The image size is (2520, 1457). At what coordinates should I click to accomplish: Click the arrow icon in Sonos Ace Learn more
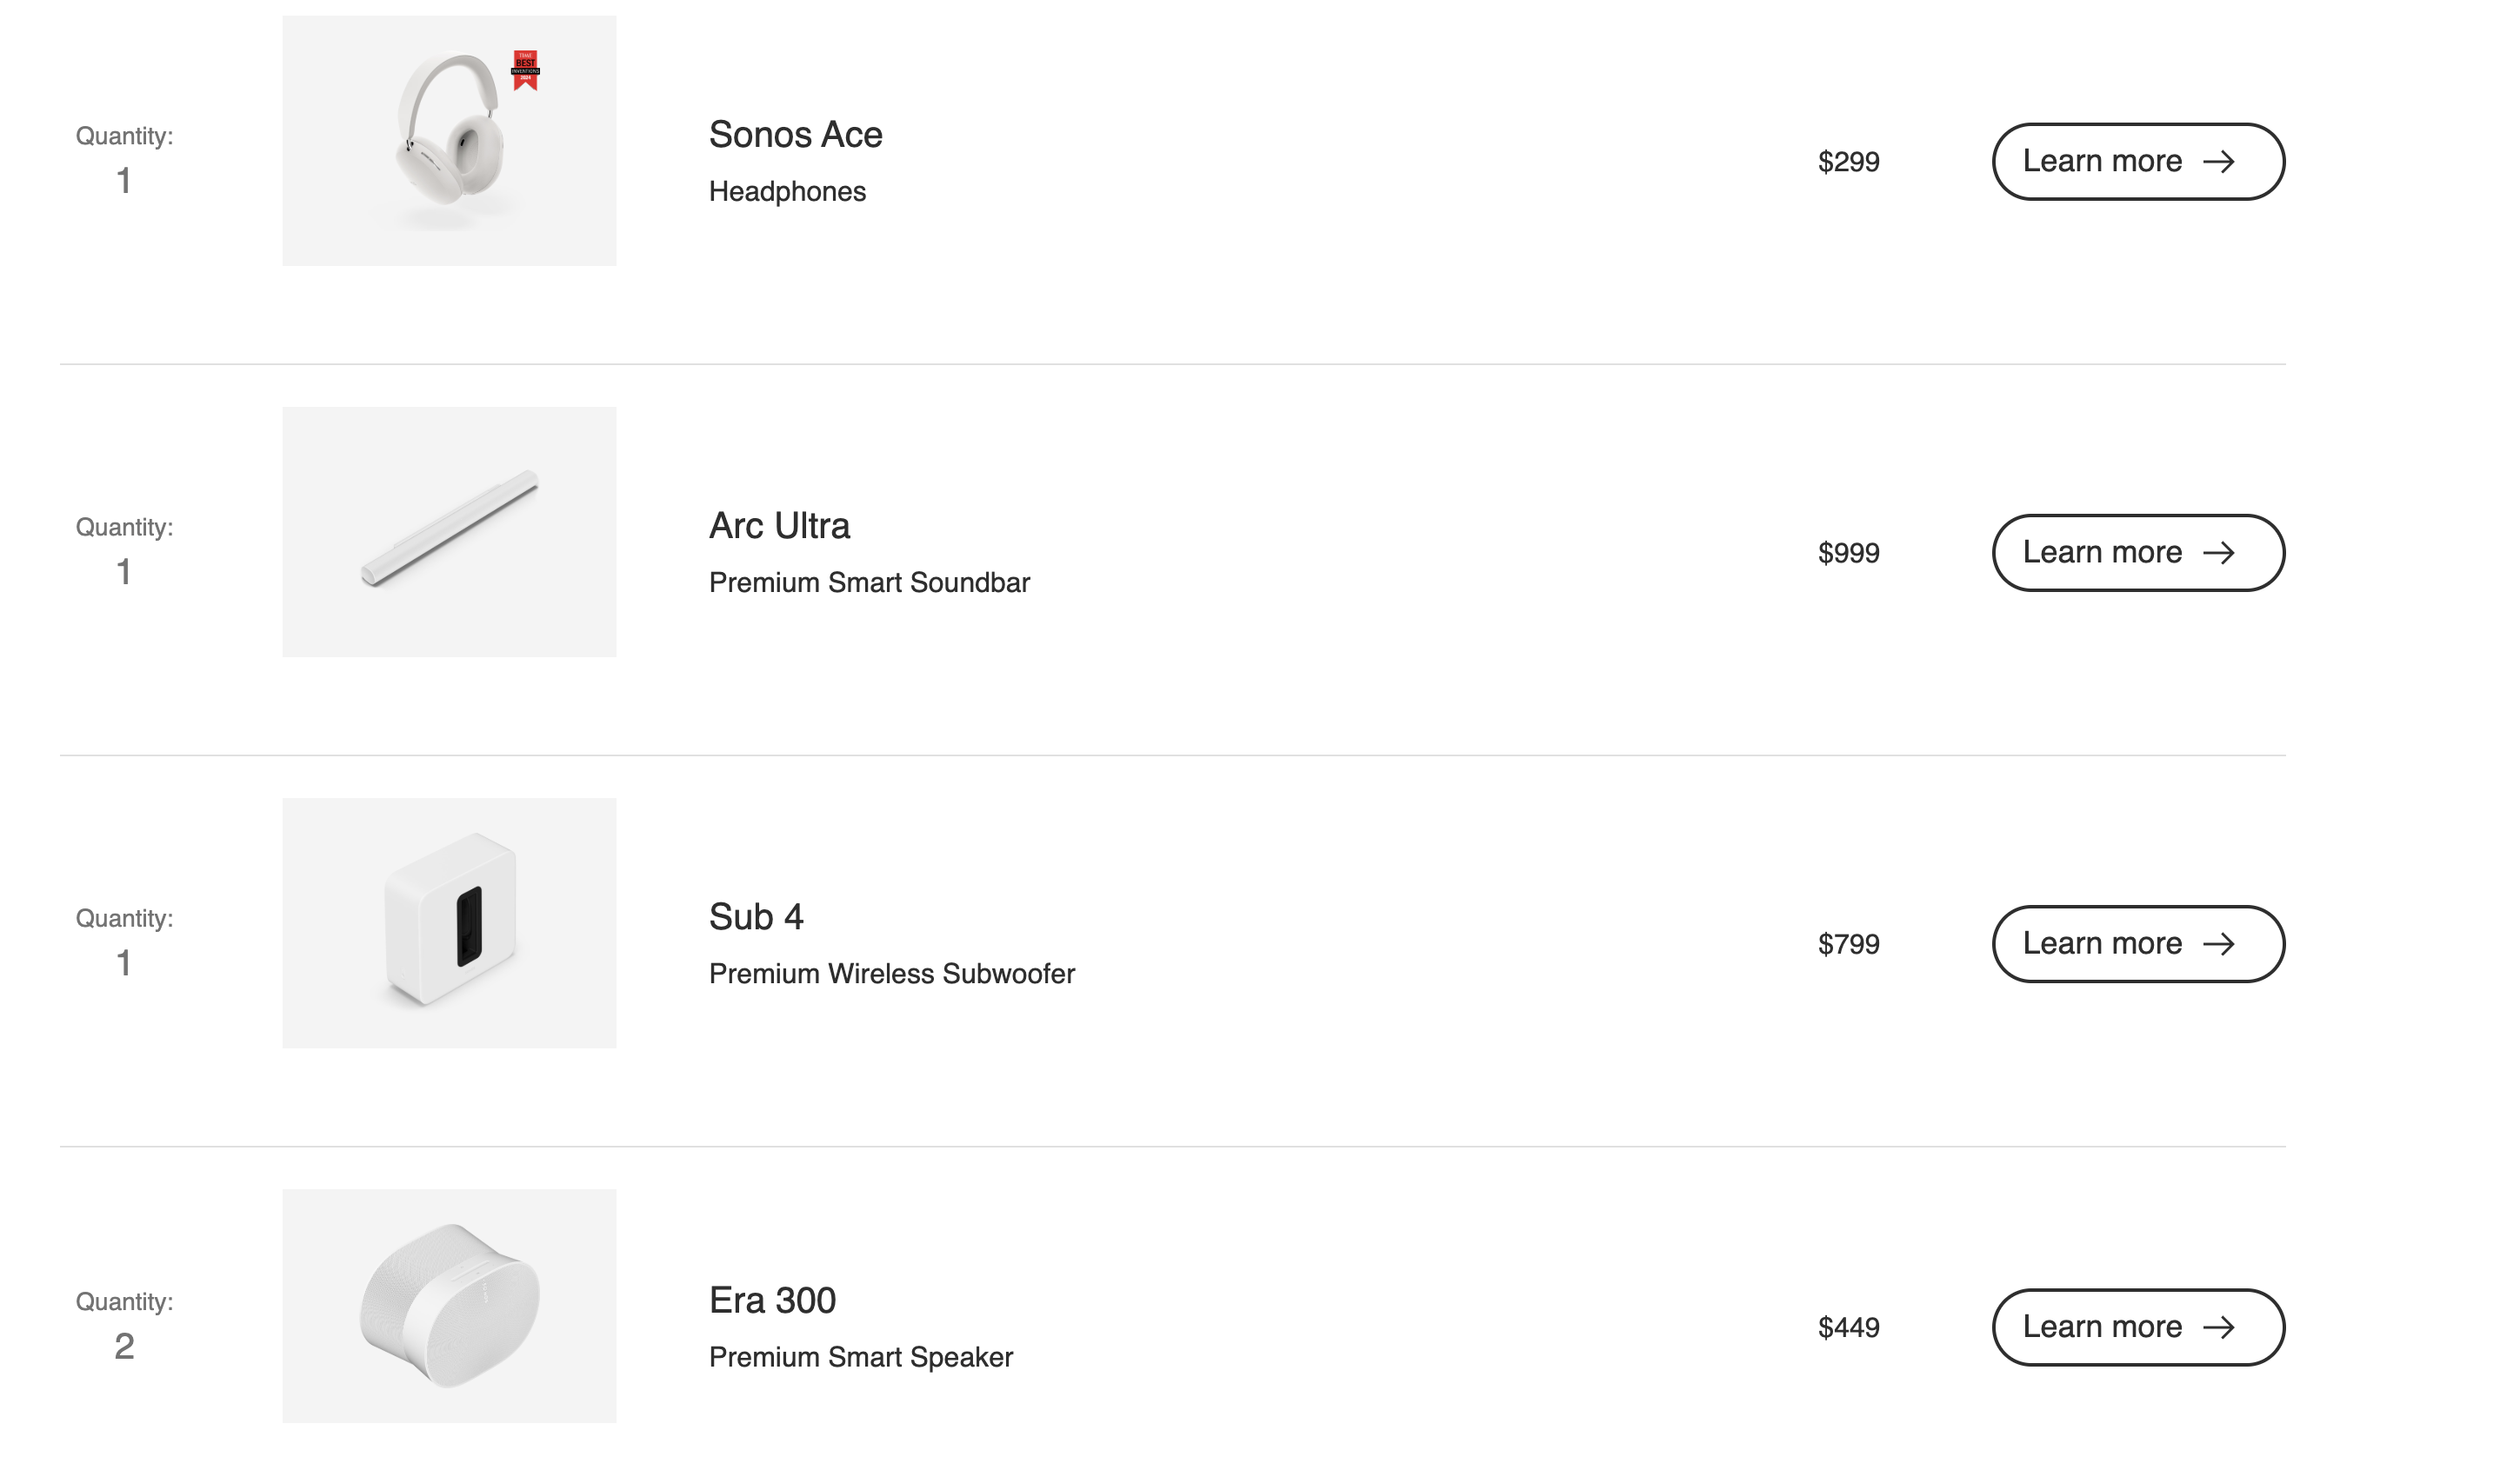click(2219, 162)
